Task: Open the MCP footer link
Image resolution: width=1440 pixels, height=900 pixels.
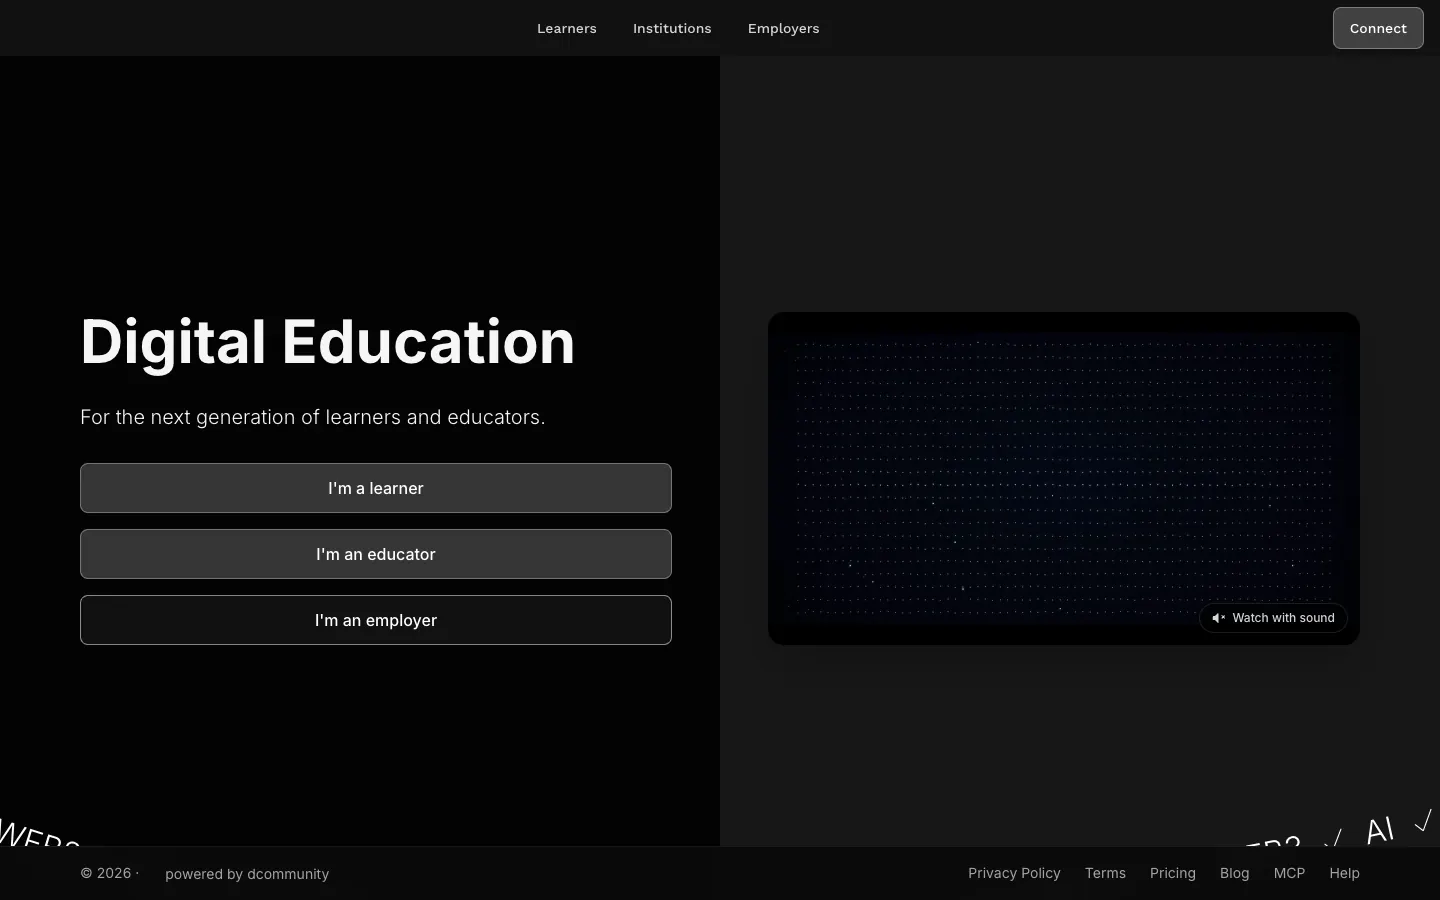Action: 1289,873
